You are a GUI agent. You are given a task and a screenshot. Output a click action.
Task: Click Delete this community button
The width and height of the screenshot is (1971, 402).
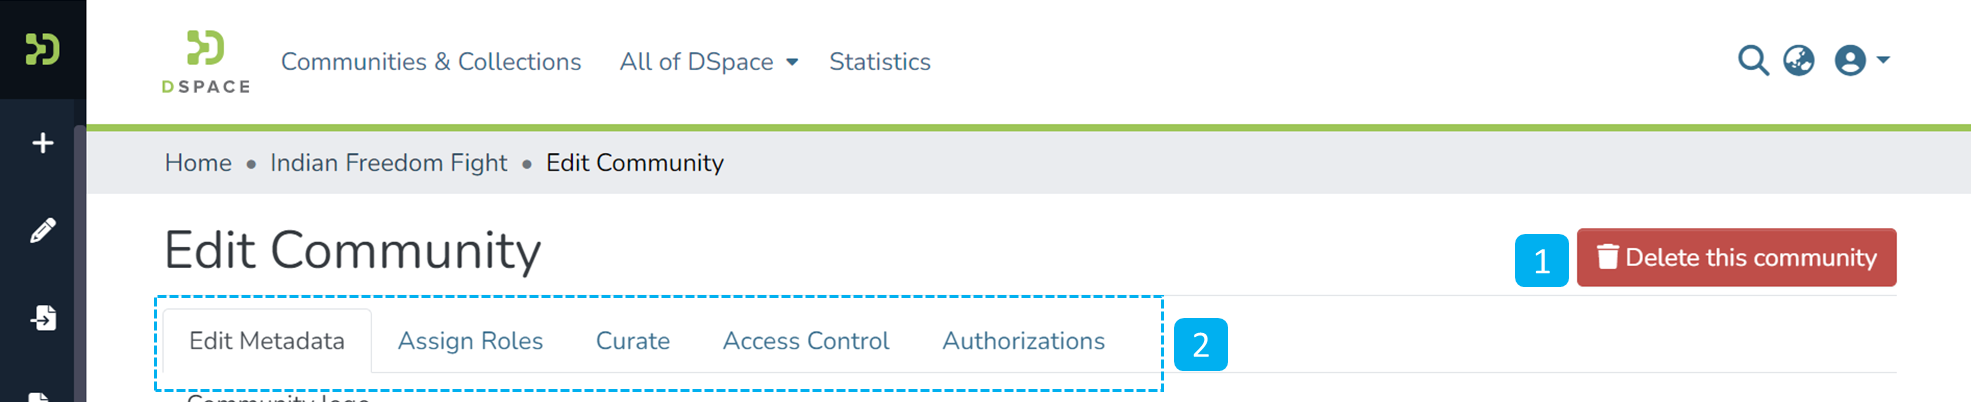pos(1736,258)
